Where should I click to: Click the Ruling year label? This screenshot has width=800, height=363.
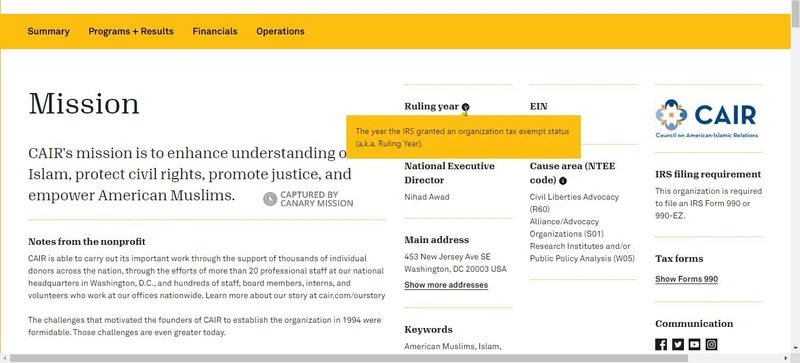[431, 106]
